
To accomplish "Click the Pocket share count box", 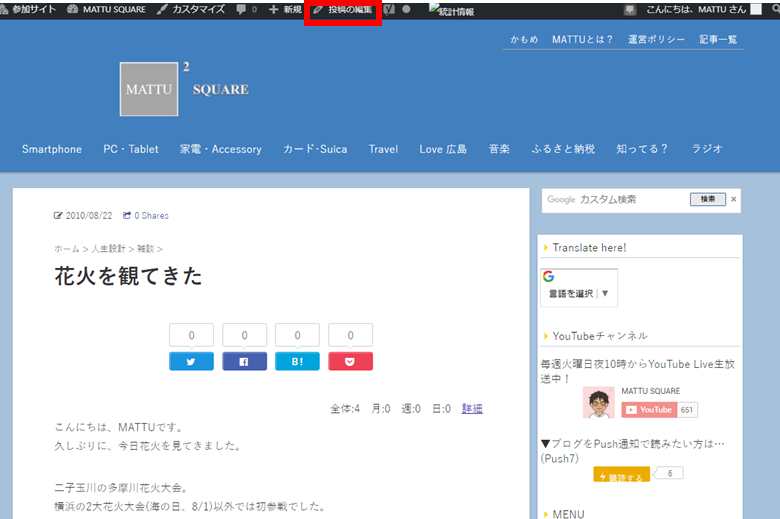I will click(x=350, y=335).
